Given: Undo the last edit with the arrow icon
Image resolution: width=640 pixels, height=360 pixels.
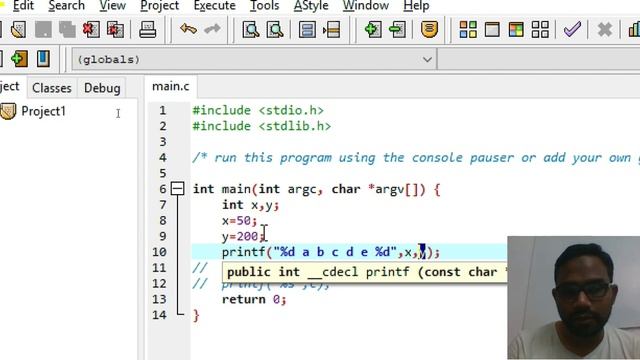Looking at the screenshot, I should point(188,29).
